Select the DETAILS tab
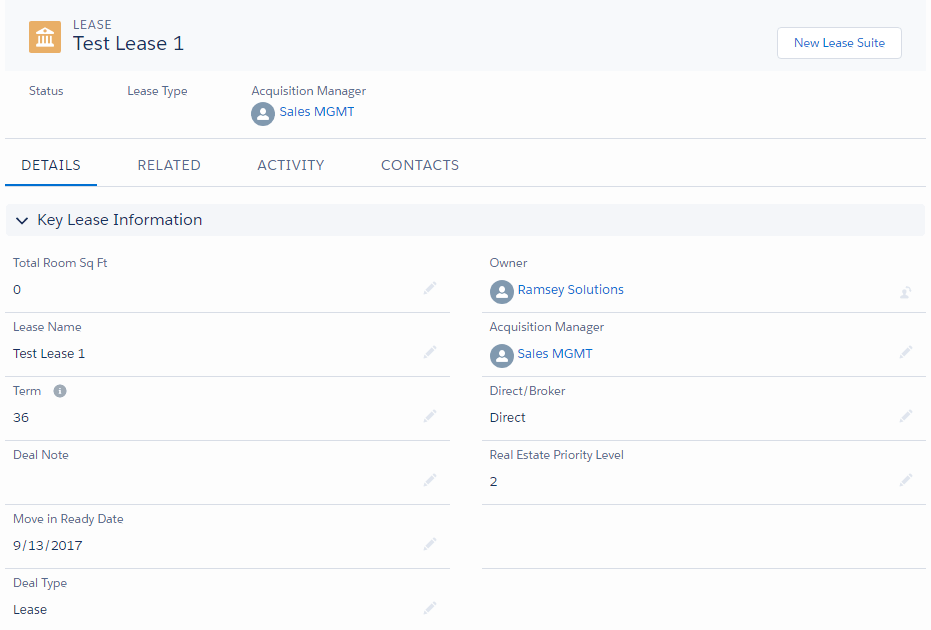Image resolution: width=931 pixels, height=630 pixels. [51, 165]
